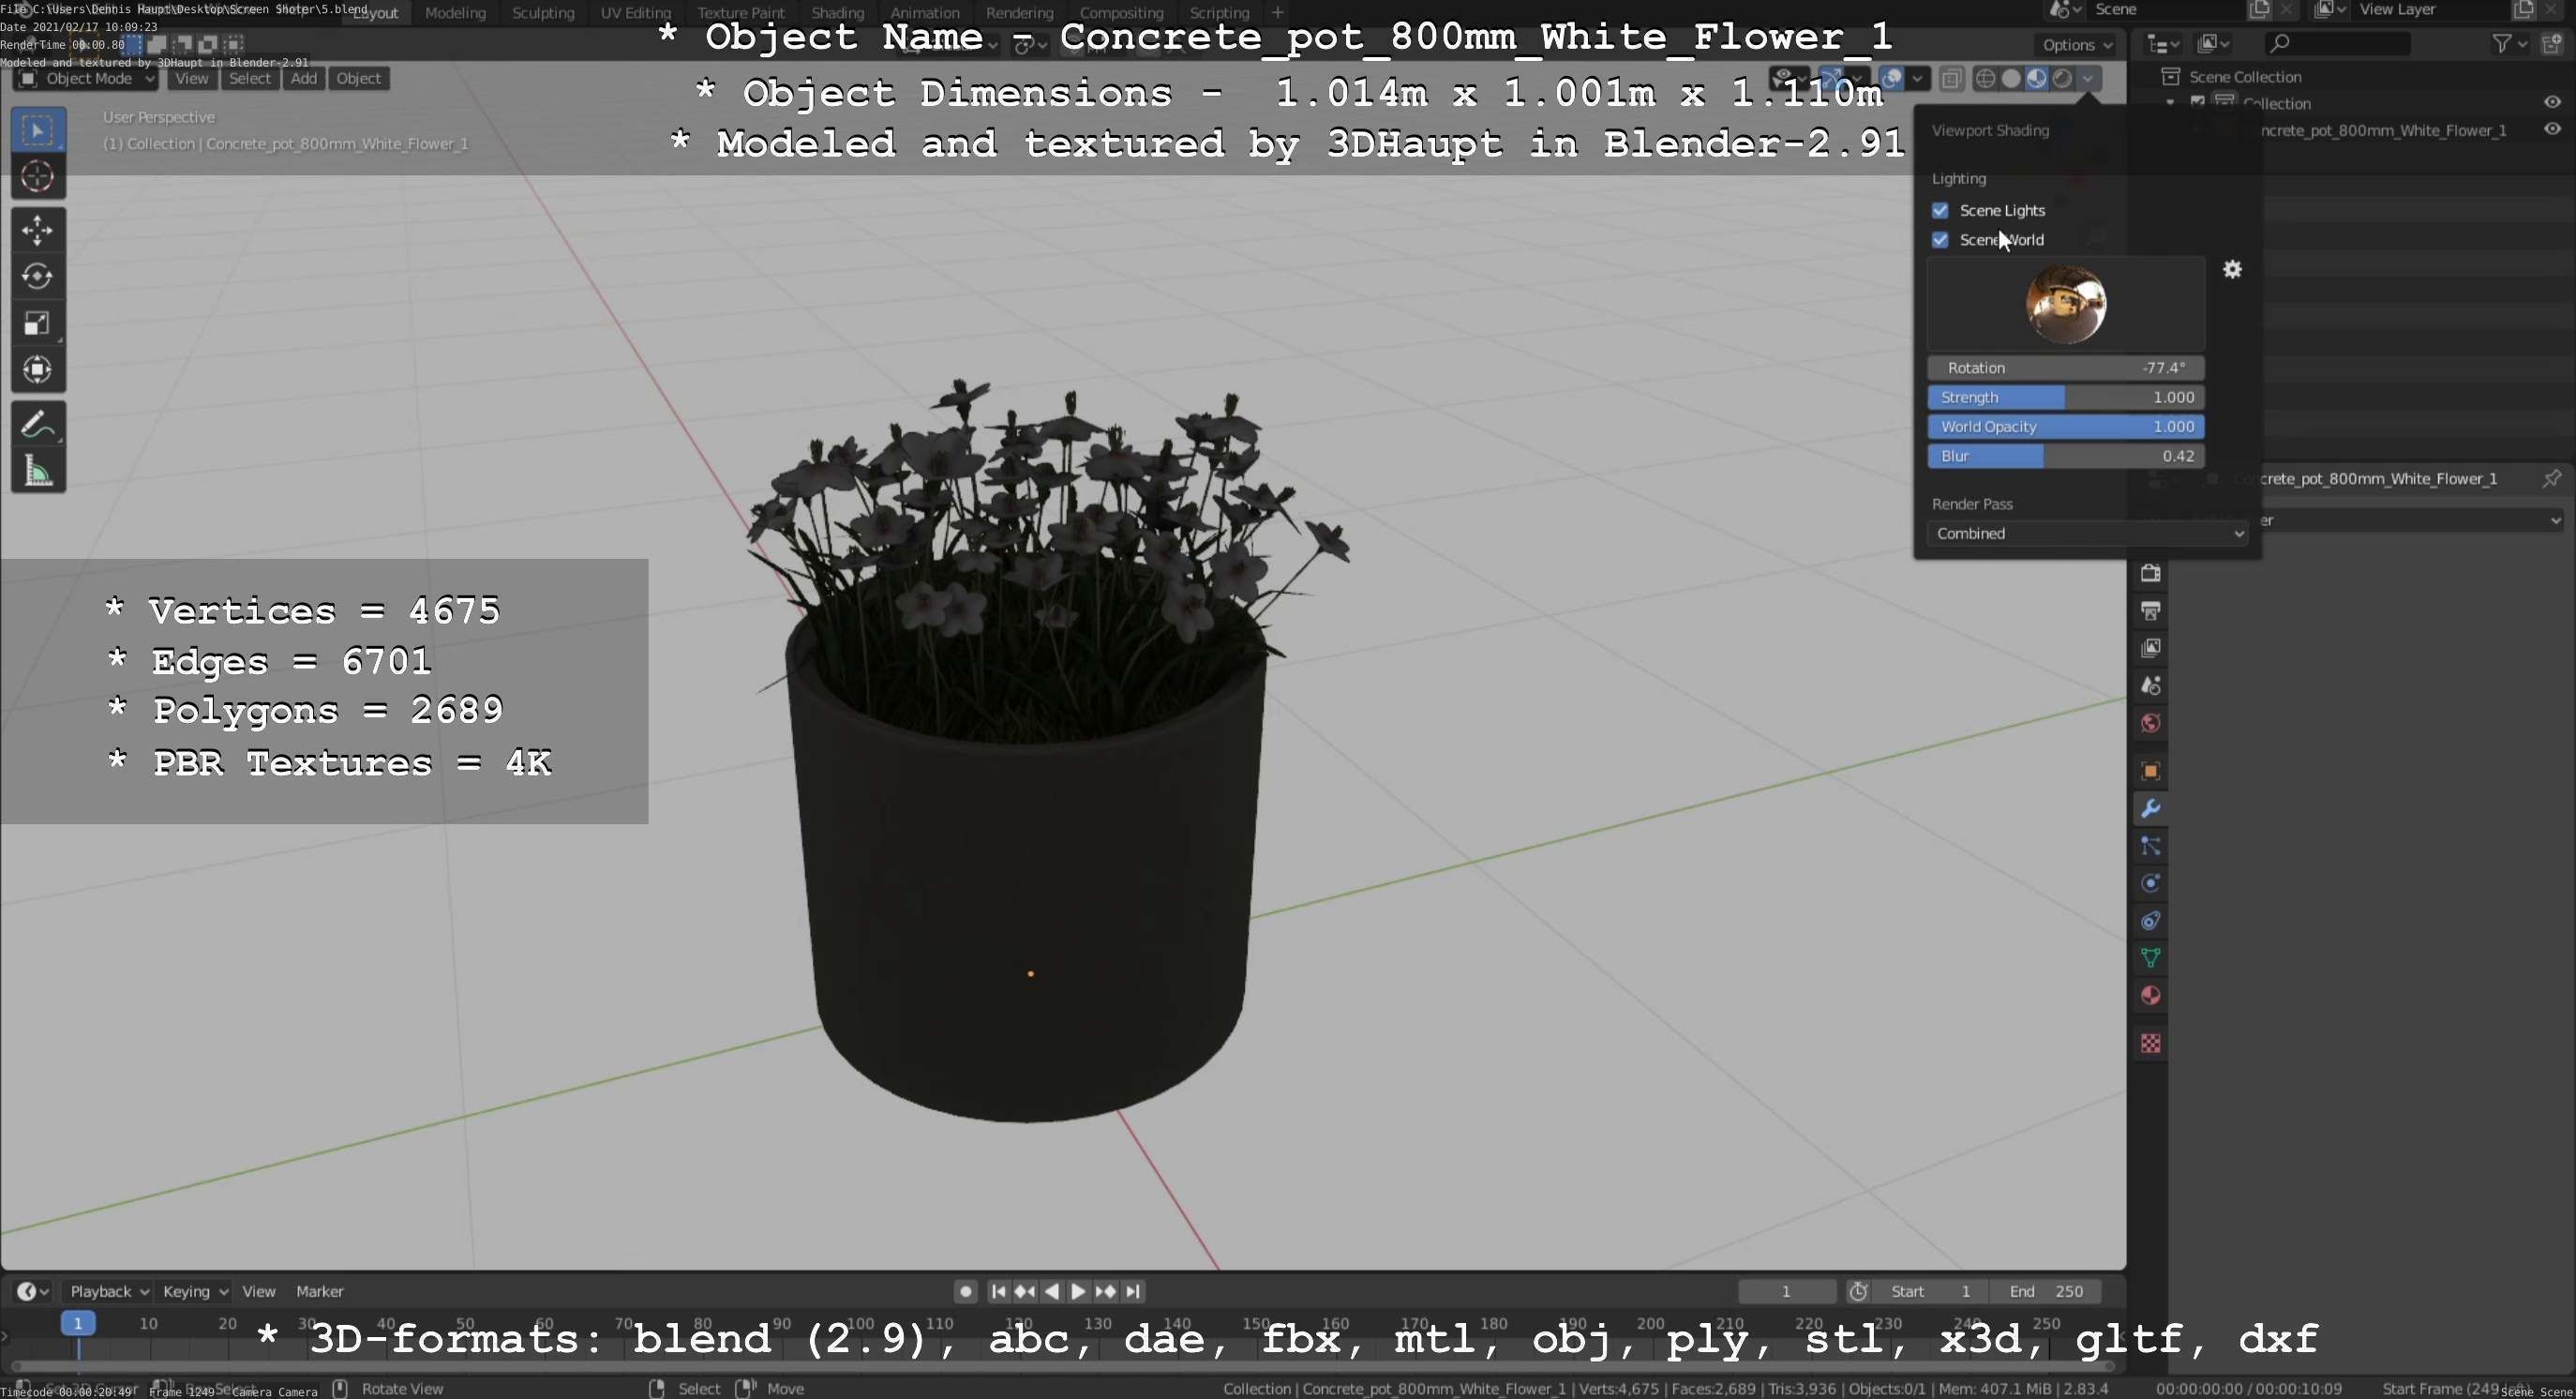Image resolution: width=2576 pixels, height=1399 pixels.
Task: Open the Options dropdown
Action: pos(2077,44)
